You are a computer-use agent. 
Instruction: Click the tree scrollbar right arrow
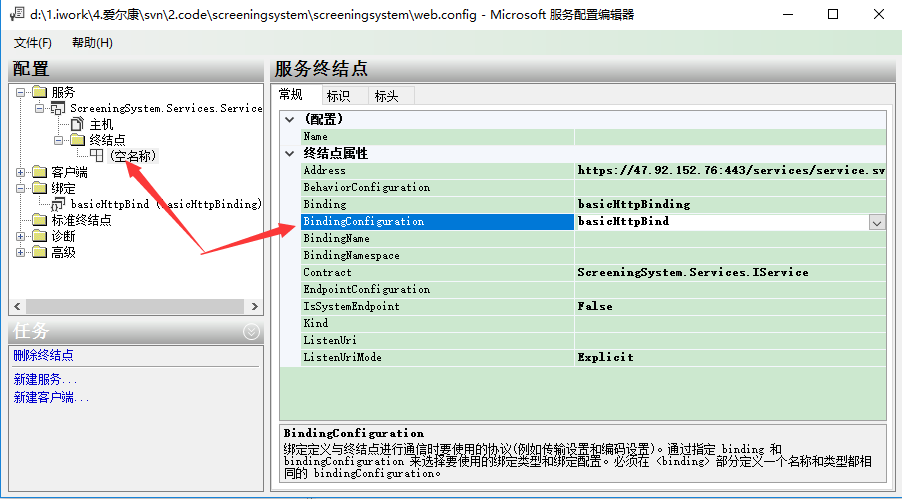tap(255, 306)
